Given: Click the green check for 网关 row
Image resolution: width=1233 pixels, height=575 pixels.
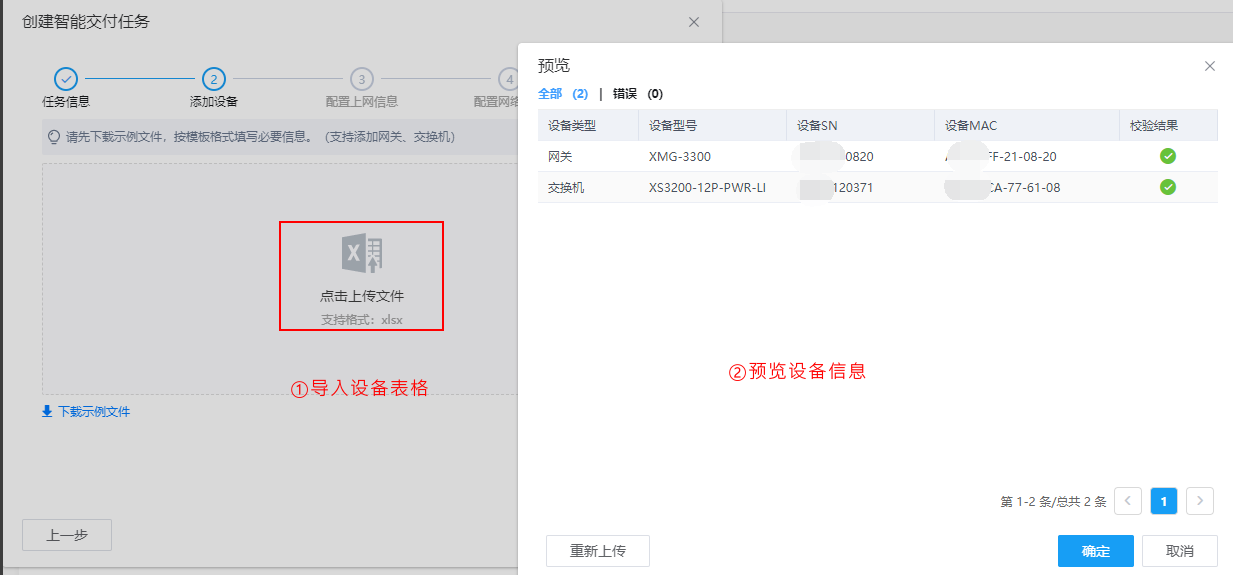Looking at the screenshot, I should click(1167, 156).
